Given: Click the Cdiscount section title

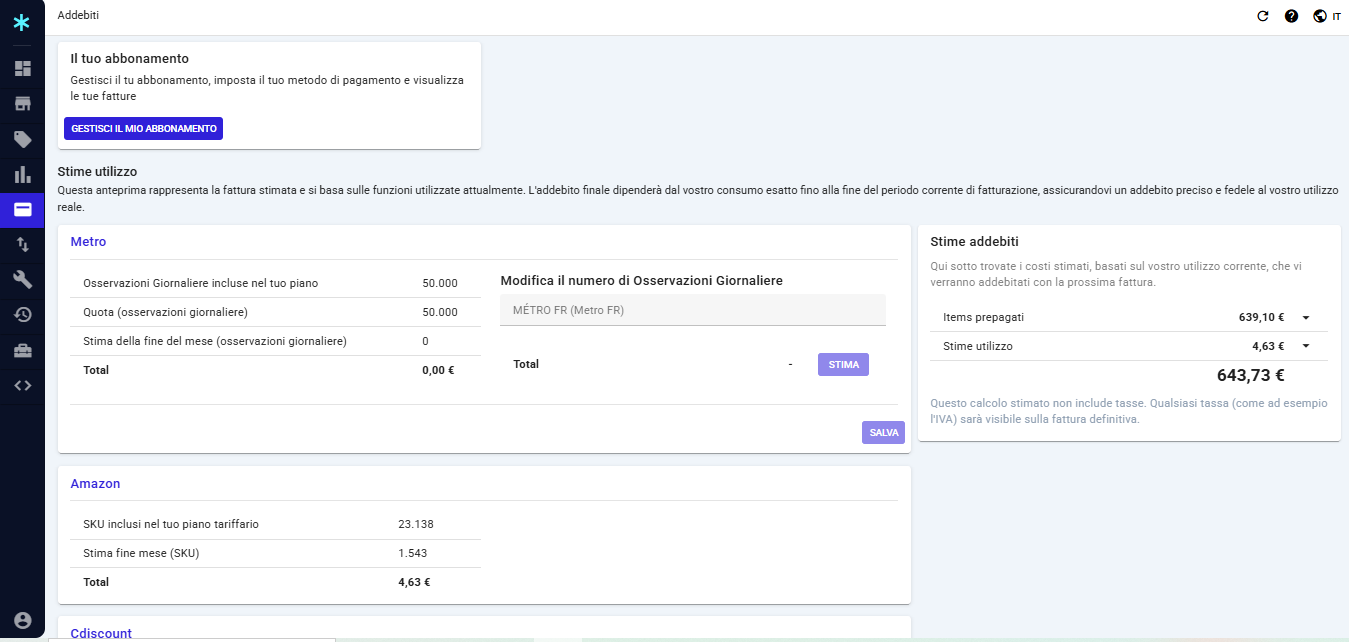Looking at the screenshot, I should 101,633.
